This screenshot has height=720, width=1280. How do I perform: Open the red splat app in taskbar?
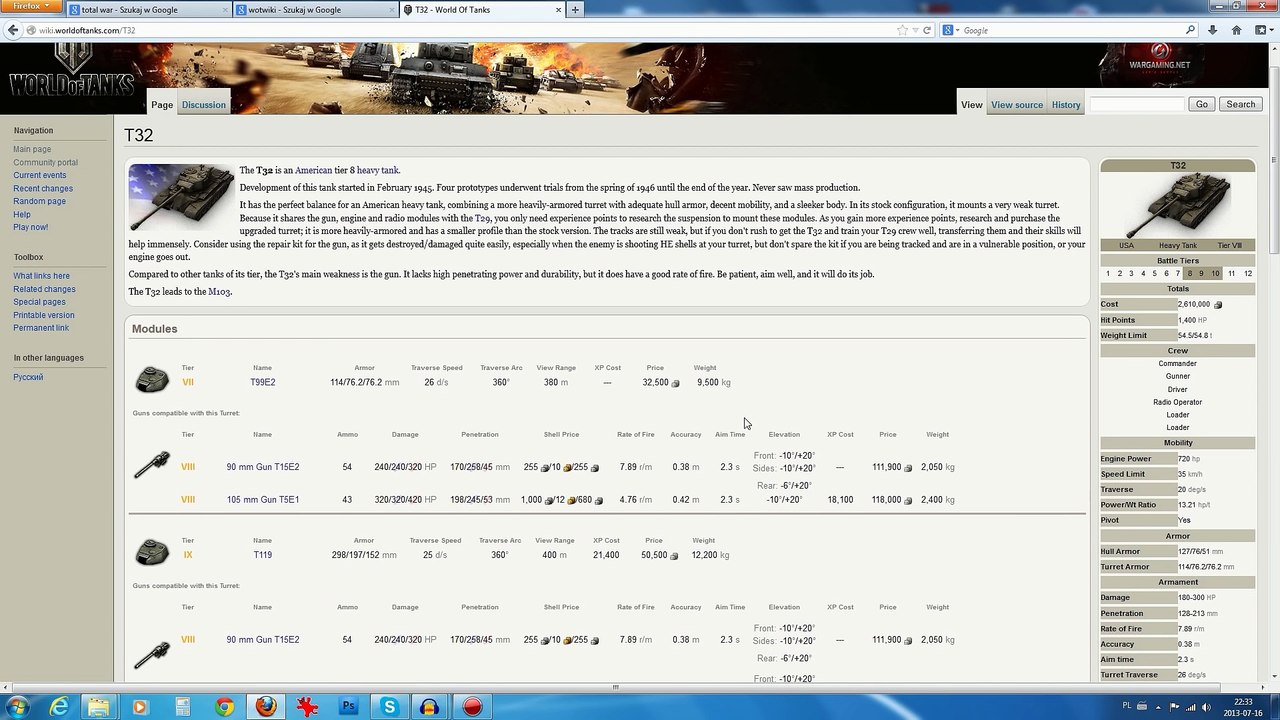pyautogui.click(x=307, y=707)
